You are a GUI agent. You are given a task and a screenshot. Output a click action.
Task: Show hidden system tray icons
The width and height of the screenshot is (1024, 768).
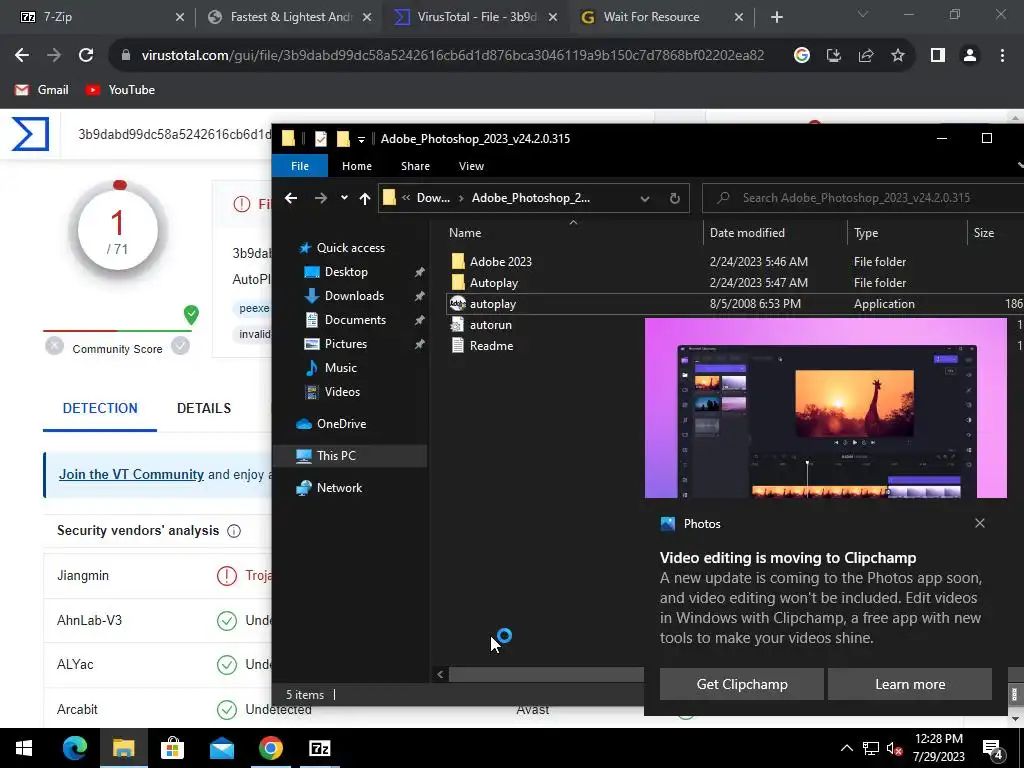pyautogui.click(x=846, y=748)
